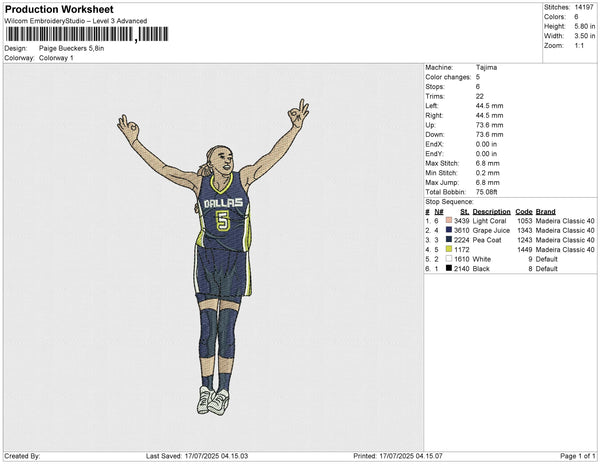Click design name 'Paige Bueckers 5,8in'
The height and width of the screenshot is (464, 600).
click(x=72, y=49)
